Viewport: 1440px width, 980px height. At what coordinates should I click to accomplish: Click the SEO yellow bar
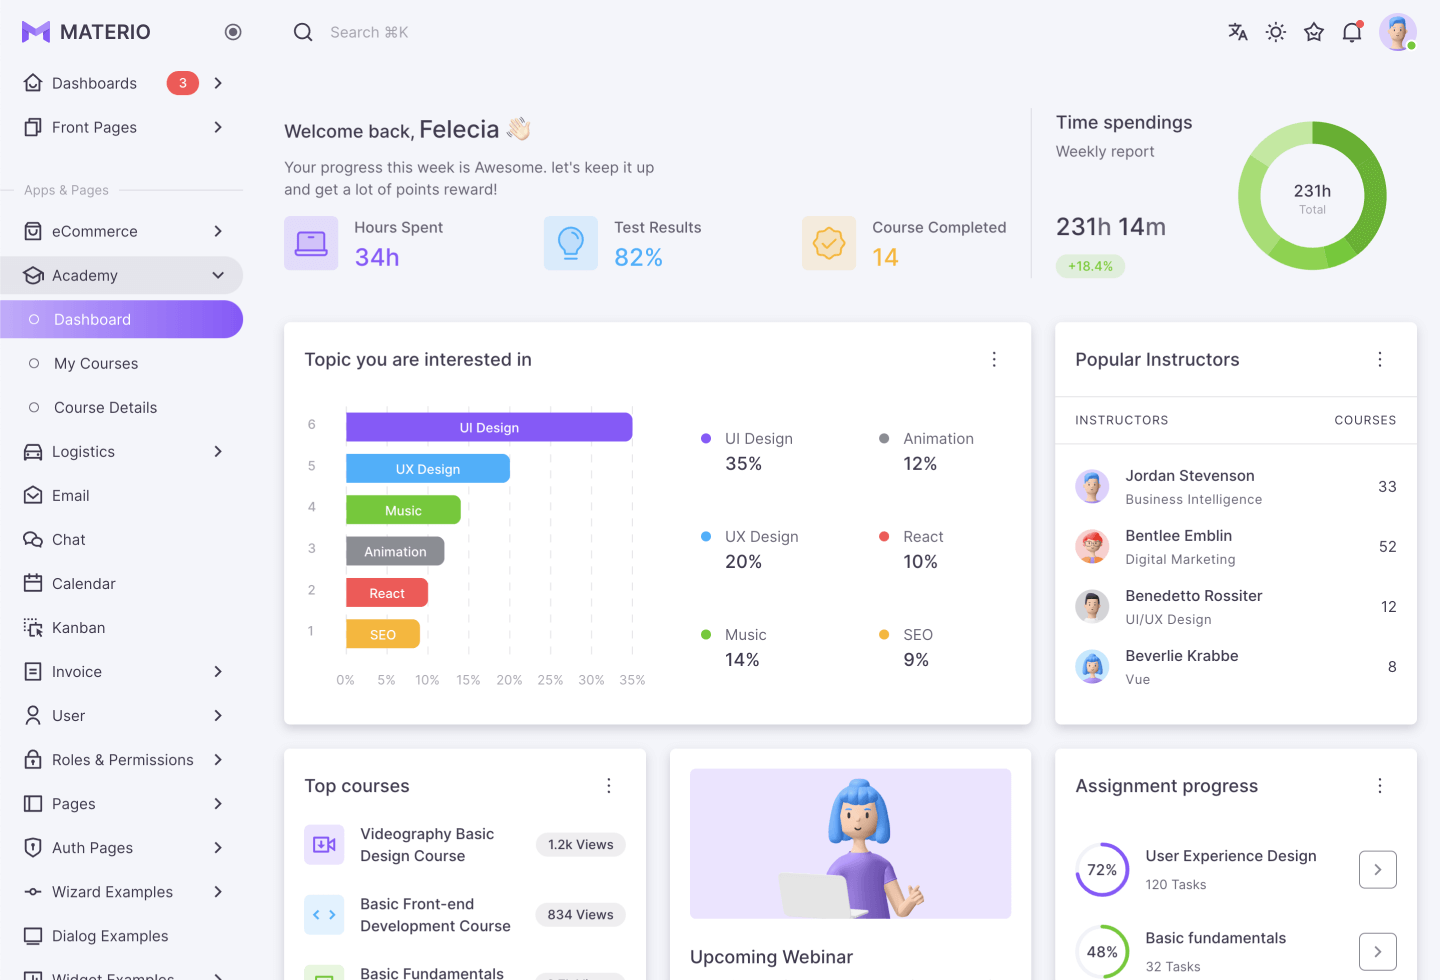(383, 634)
